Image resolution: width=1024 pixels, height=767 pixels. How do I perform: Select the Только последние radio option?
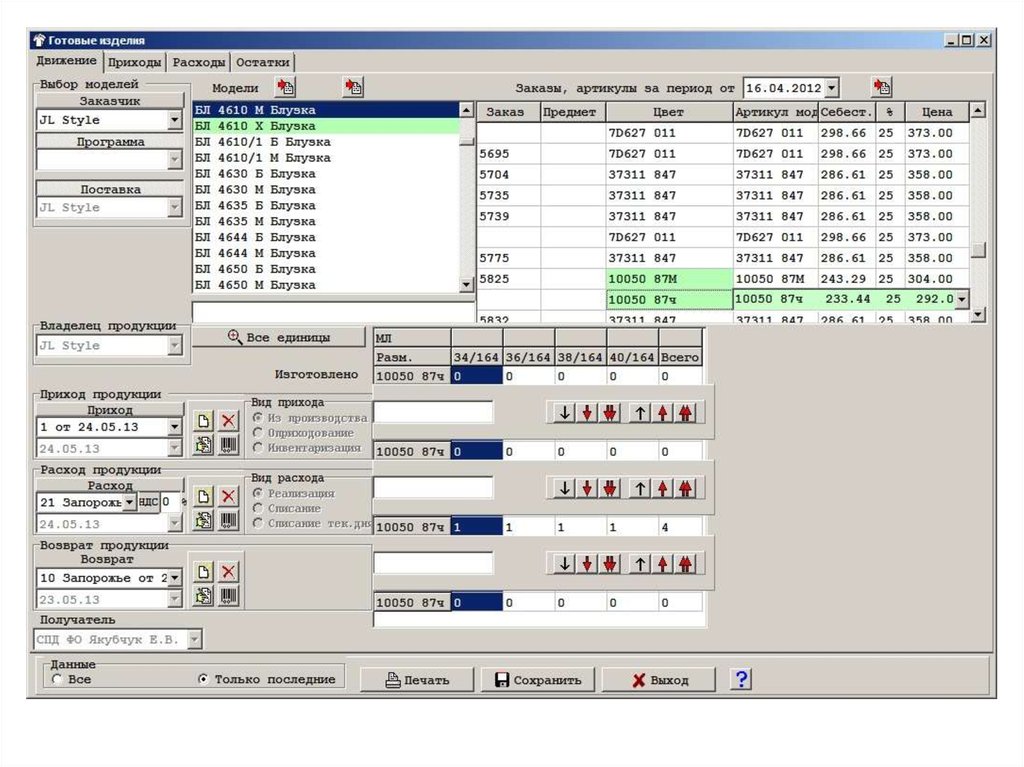203,679
